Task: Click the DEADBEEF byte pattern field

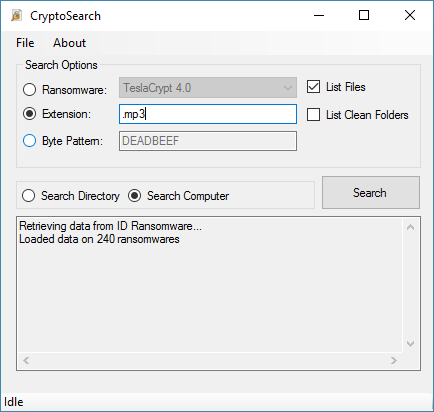Action: pyautogui.click(x=208, y=141)
